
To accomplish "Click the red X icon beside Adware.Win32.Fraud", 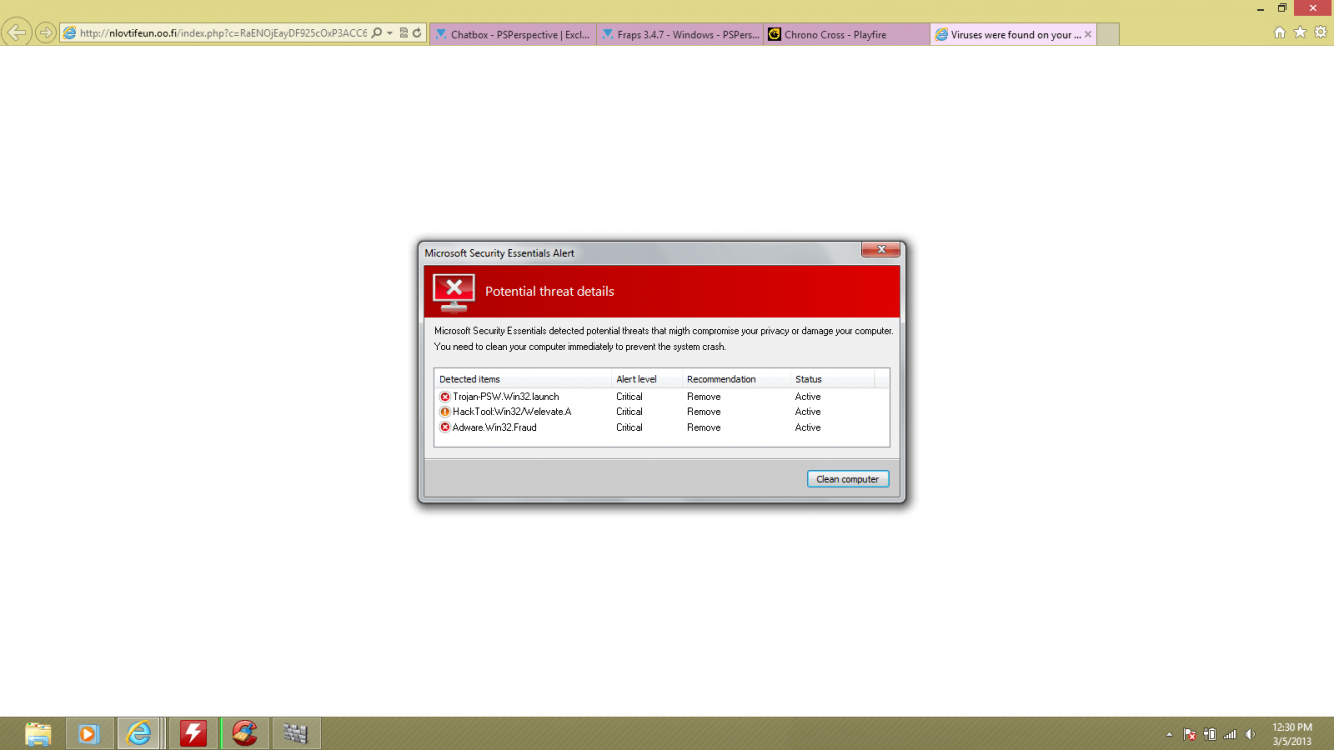I will click(445, 427).
